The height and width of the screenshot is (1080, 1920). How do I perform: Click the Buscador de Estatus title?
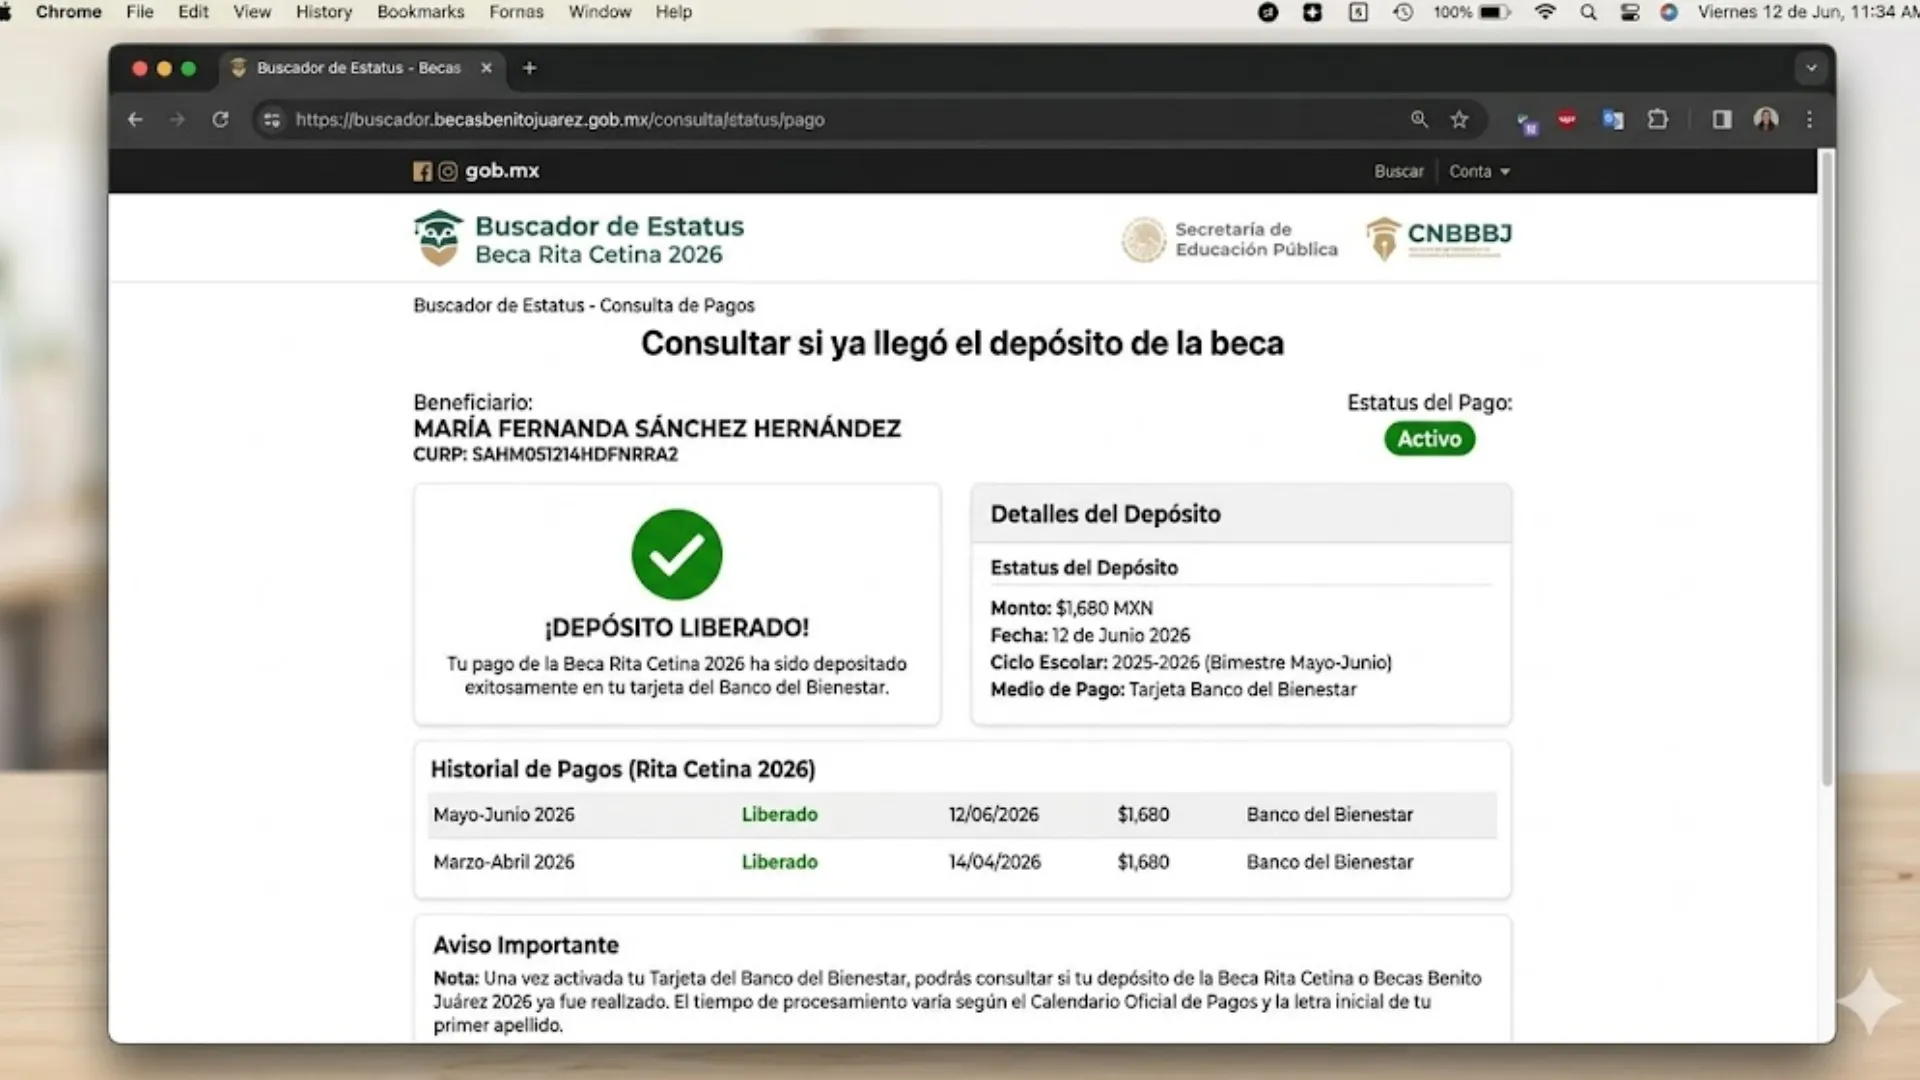click(x=610, y=226)
